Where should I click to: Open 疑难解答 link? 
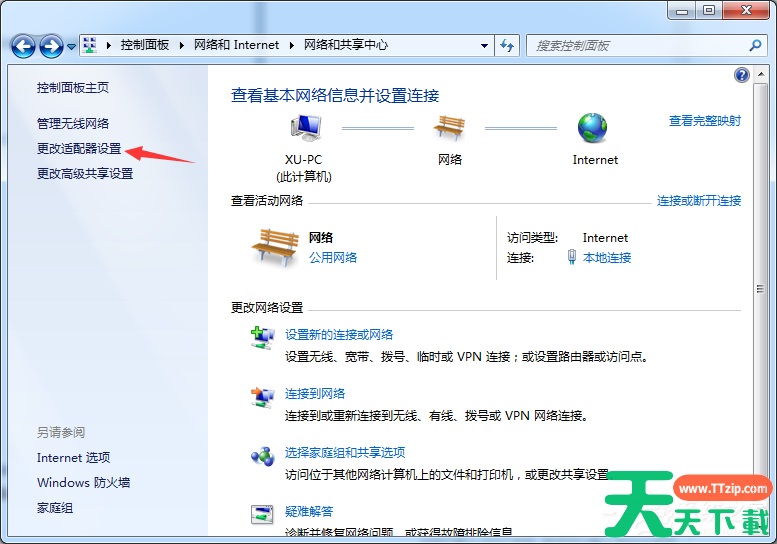[x=309, y=511]
